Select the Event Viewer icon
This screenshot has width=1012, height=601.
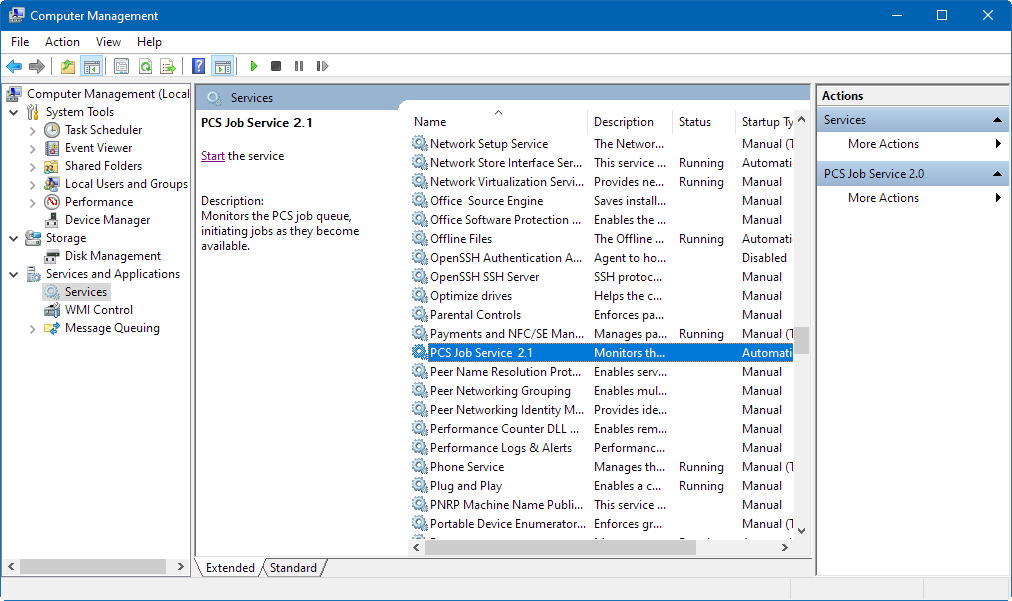point(52,148)
